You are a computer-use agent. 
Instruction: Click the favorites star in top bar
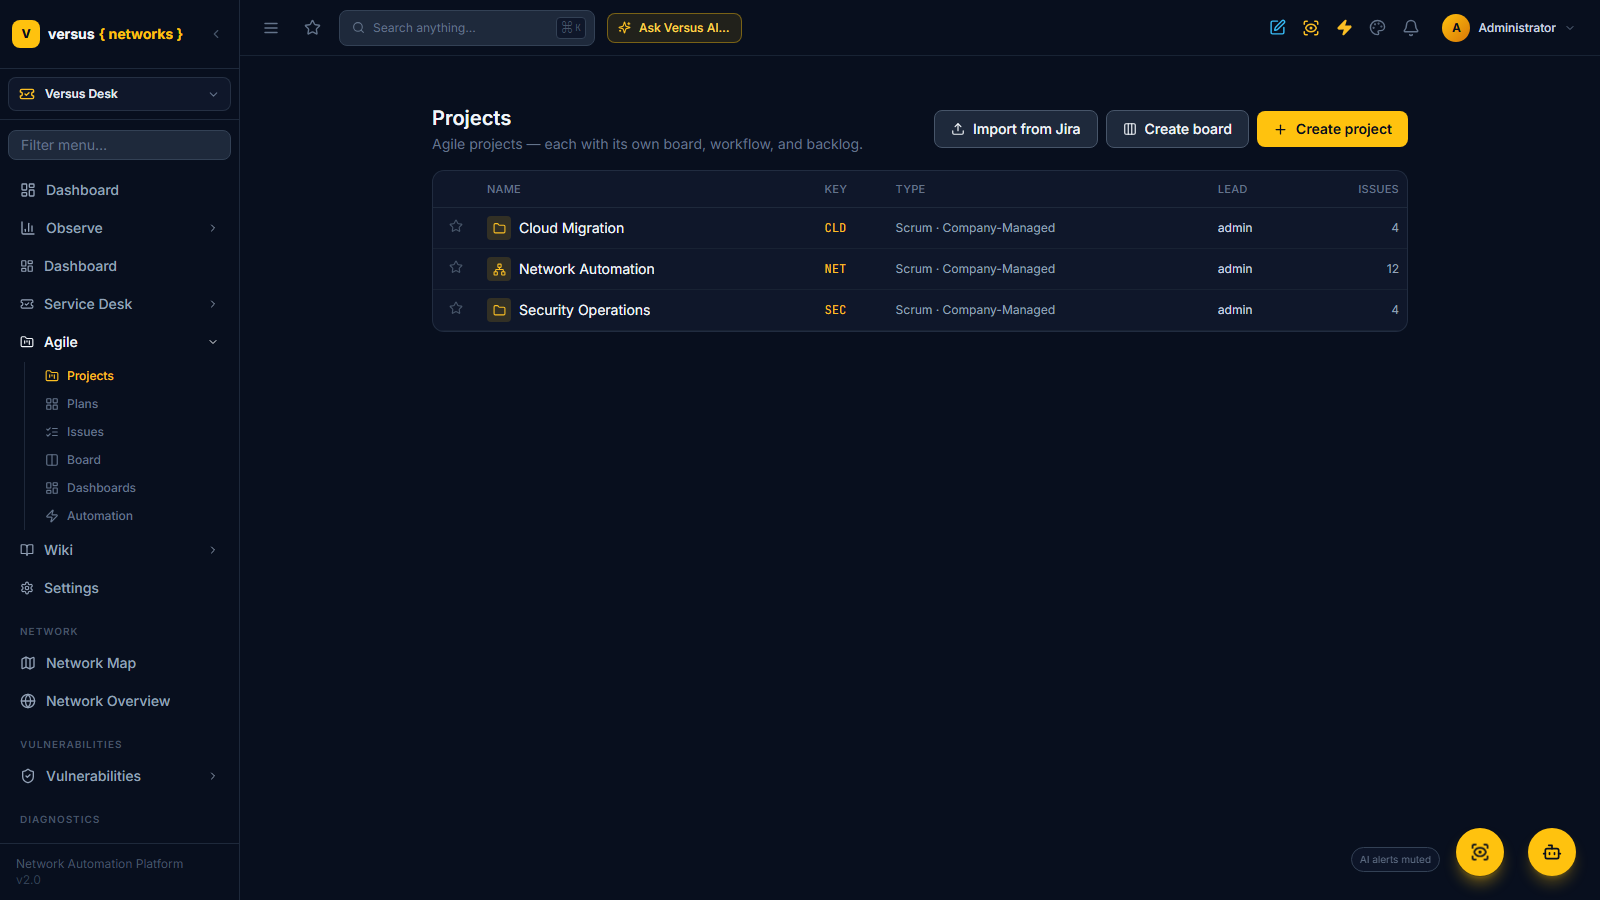click(313, 28)
